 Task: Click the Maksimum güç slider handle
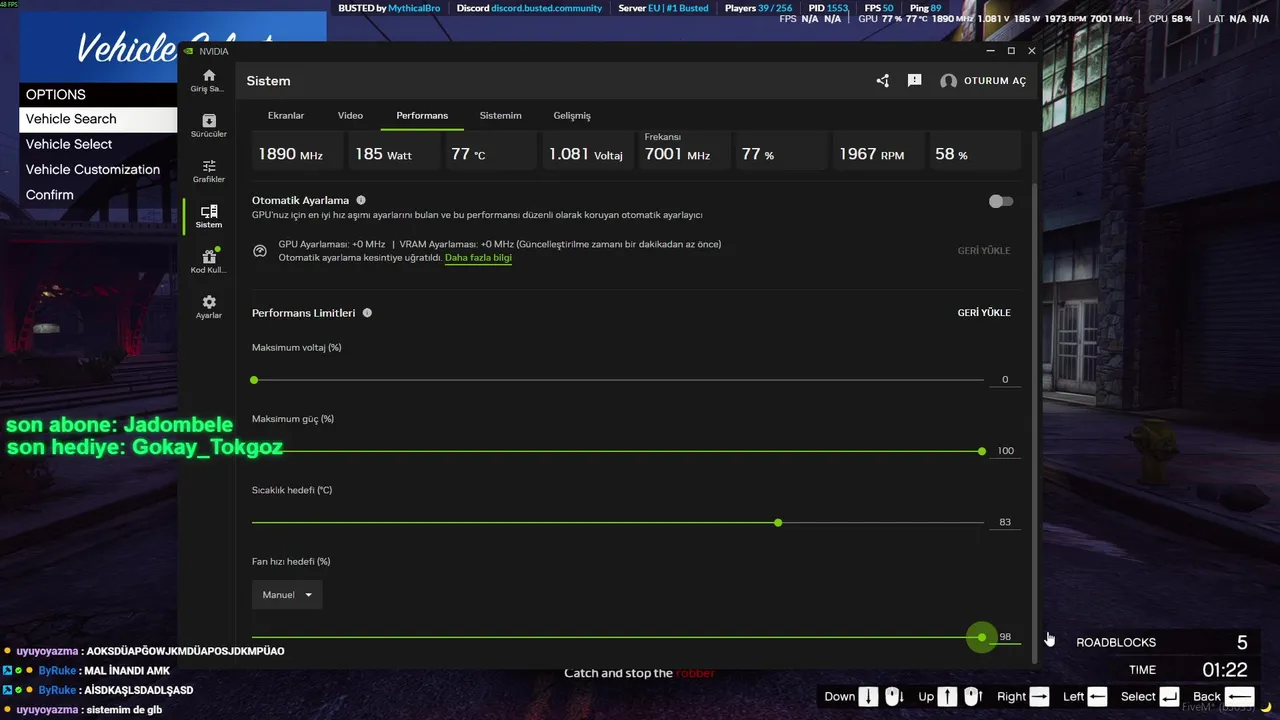982,451
